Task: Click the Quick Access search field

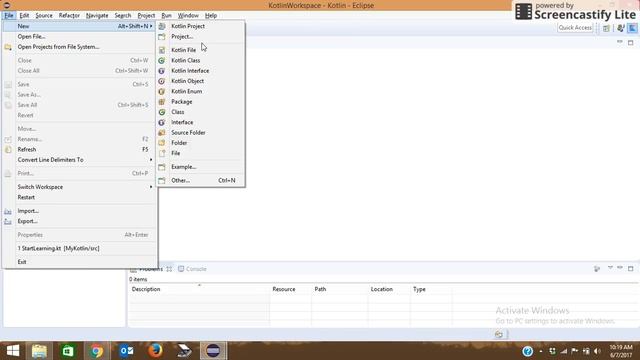Action: (x=575, y=28)
